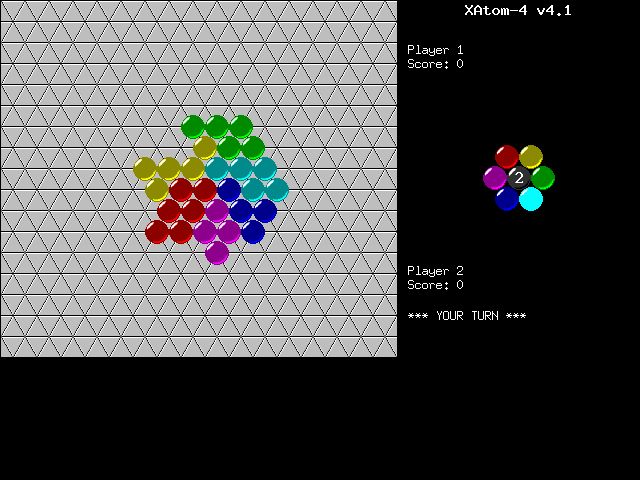
Task: Click the blue atom of the next piece
Action: tap(507, 199)
